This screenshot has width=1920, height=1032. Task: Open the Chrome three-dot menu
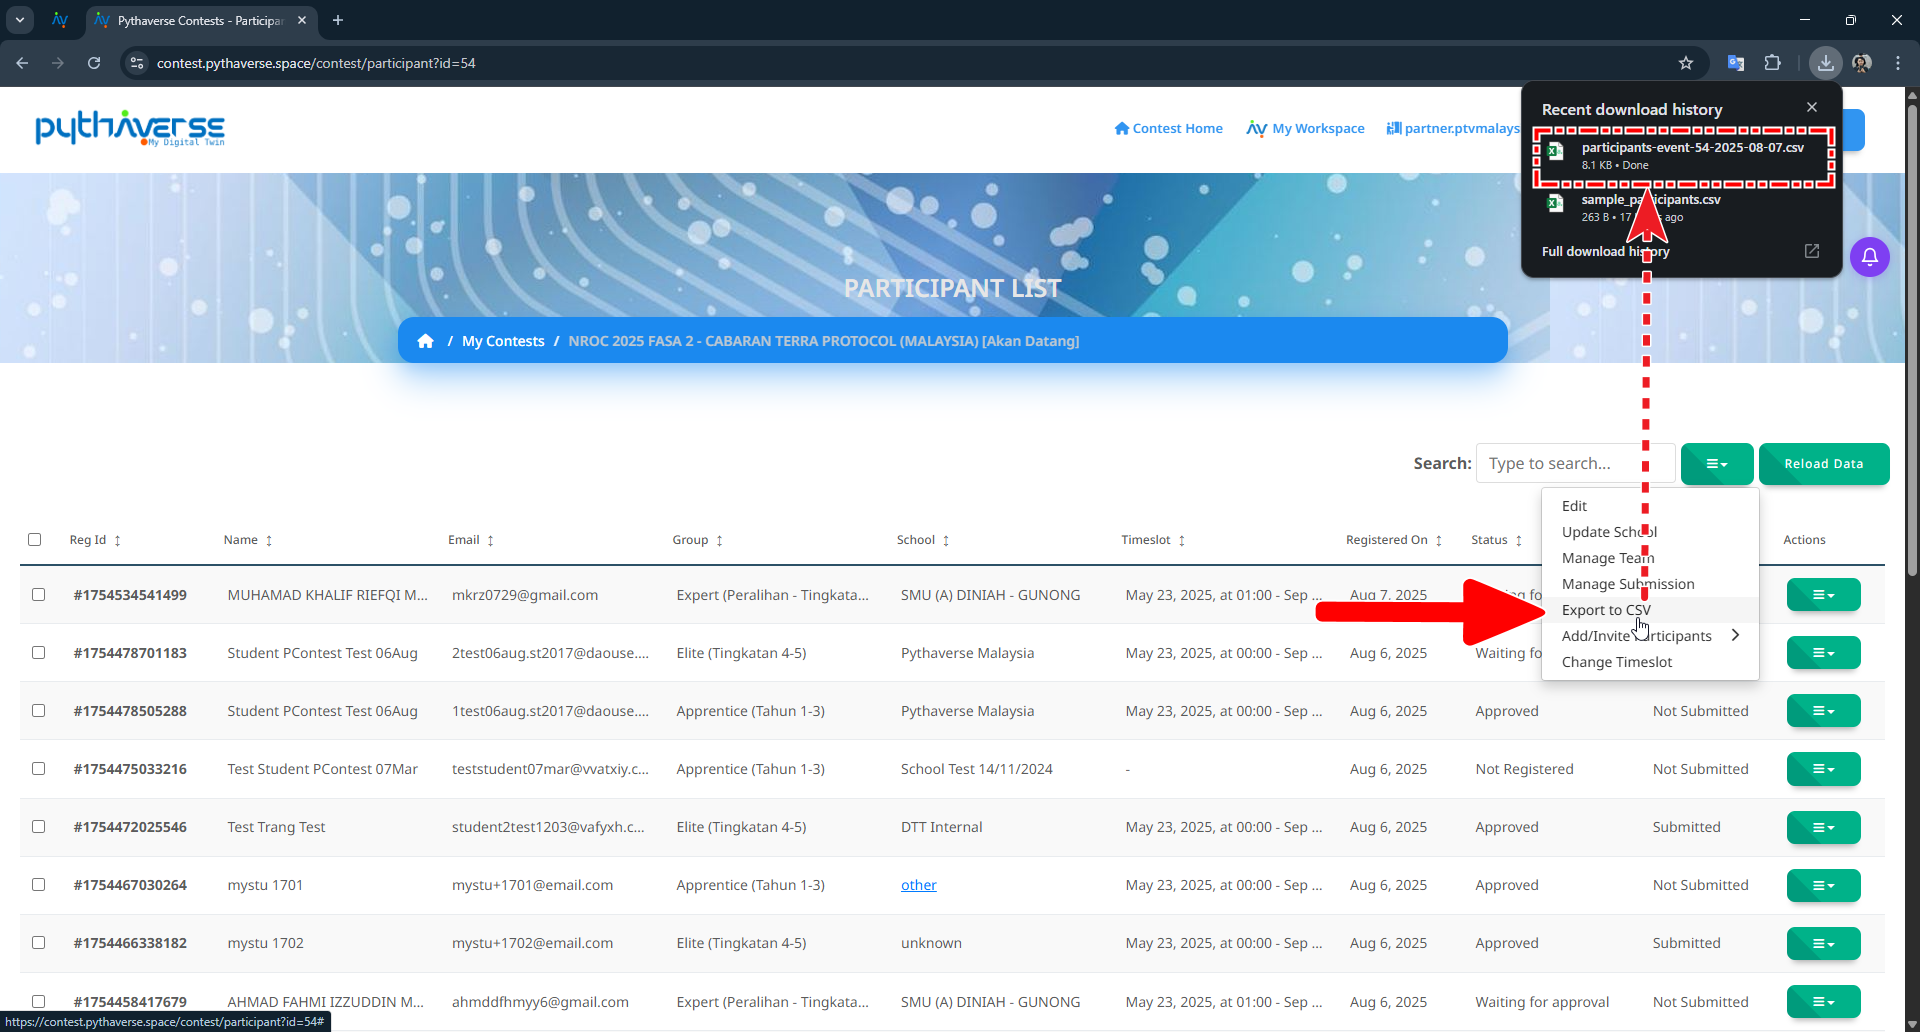(x=1897, y=63)
